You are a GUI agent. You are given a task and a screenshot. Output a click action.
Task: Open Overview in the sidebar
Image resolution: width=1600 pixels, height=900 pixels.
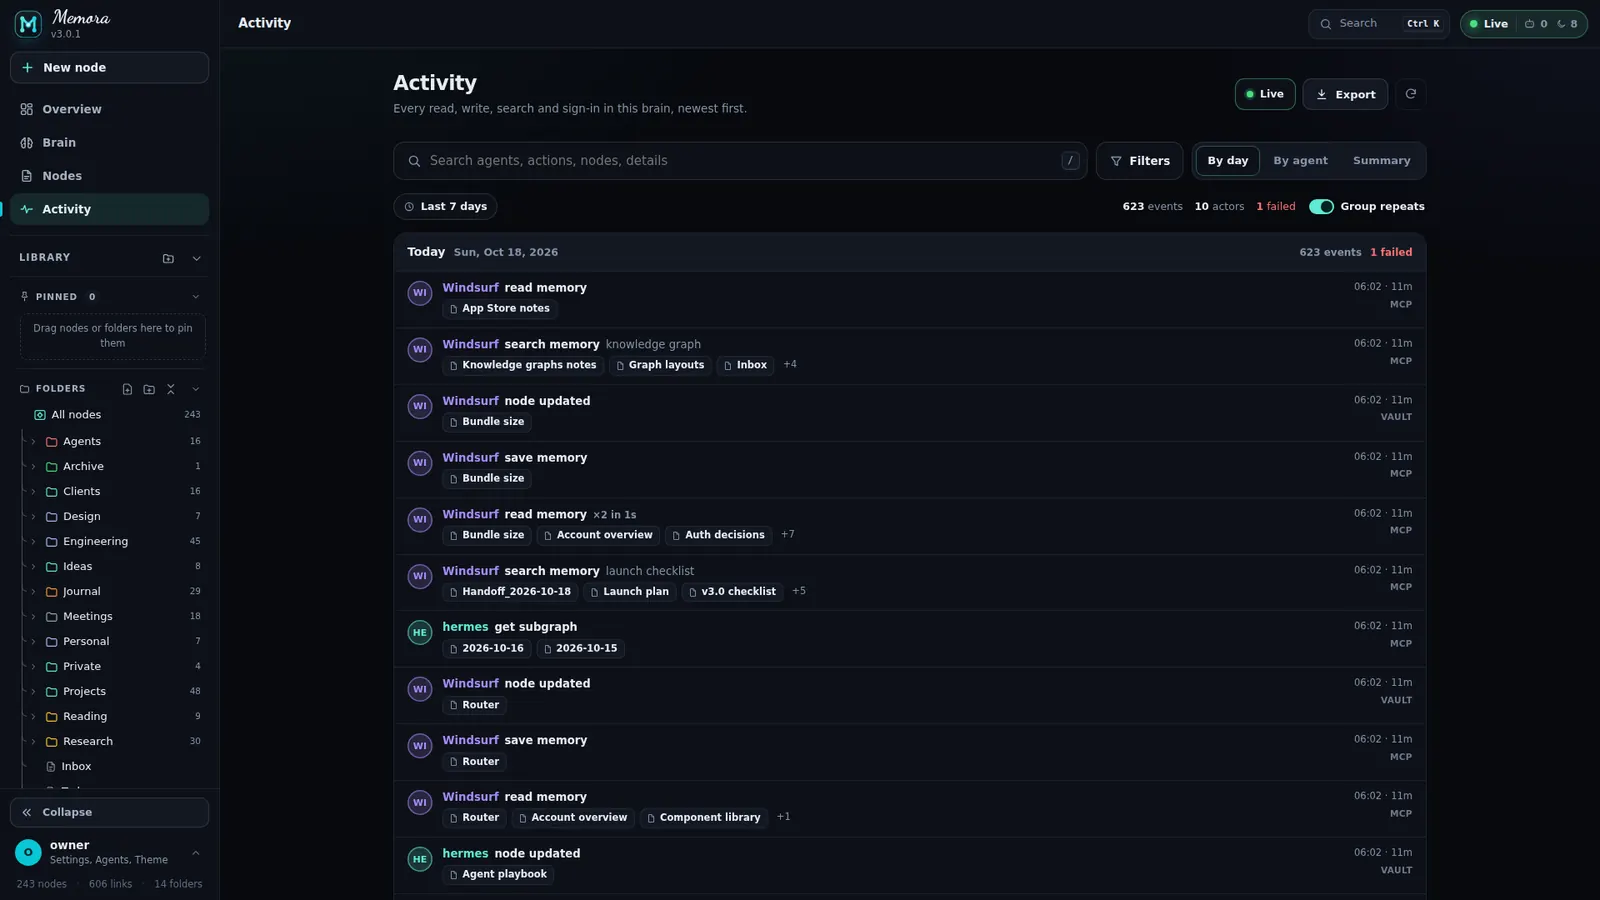[109, 109]
